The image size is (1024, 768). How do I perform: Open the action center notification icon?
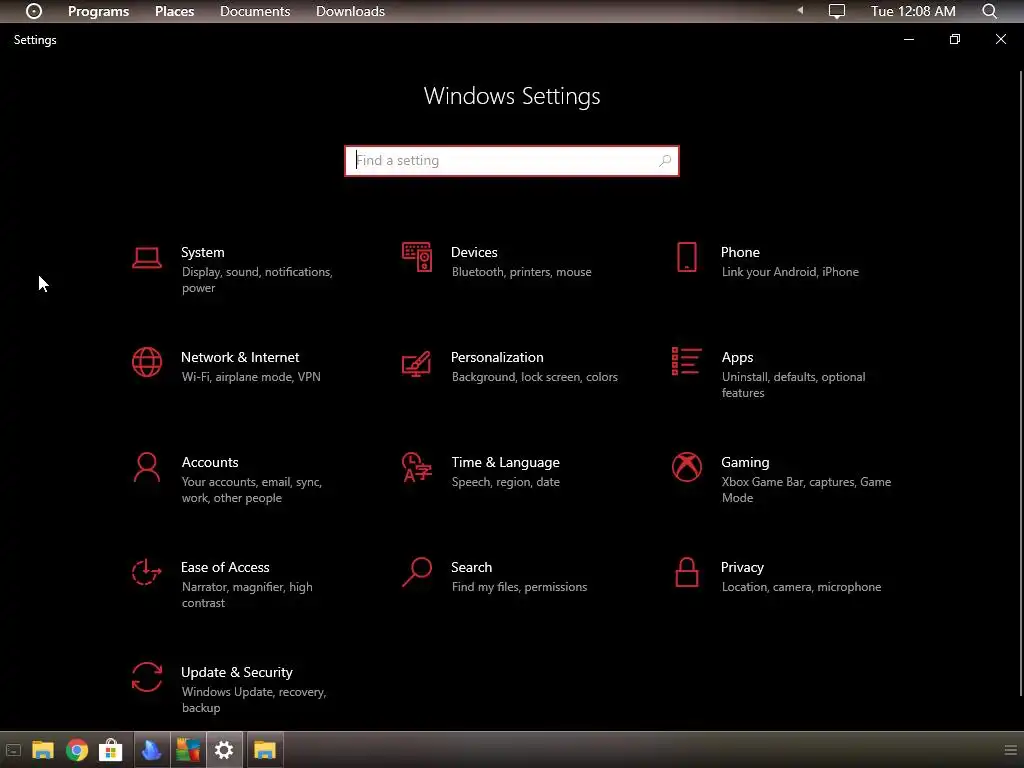pos(837,11)
